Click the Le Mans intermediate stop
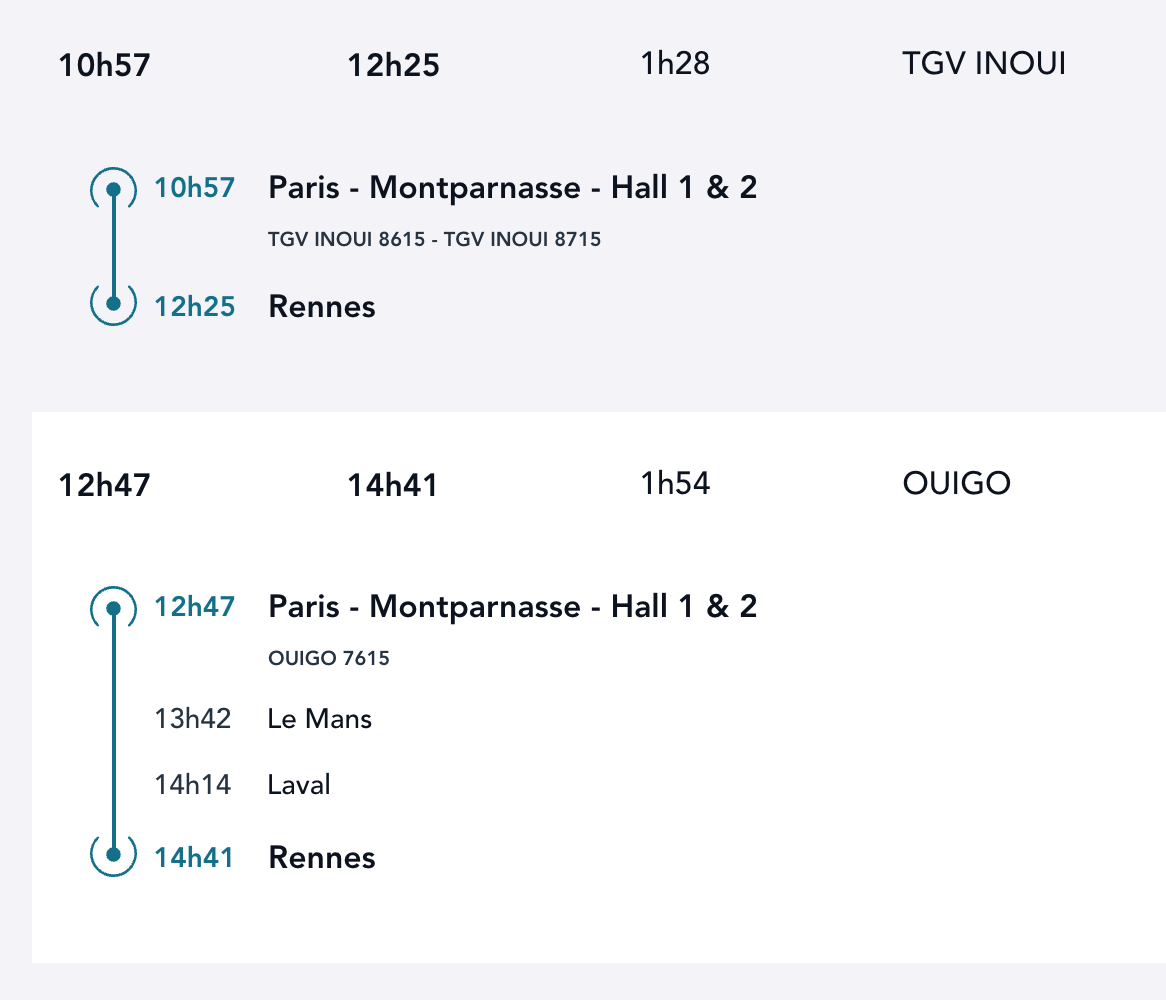The image size is (1166, 1000). coord(320,719)
